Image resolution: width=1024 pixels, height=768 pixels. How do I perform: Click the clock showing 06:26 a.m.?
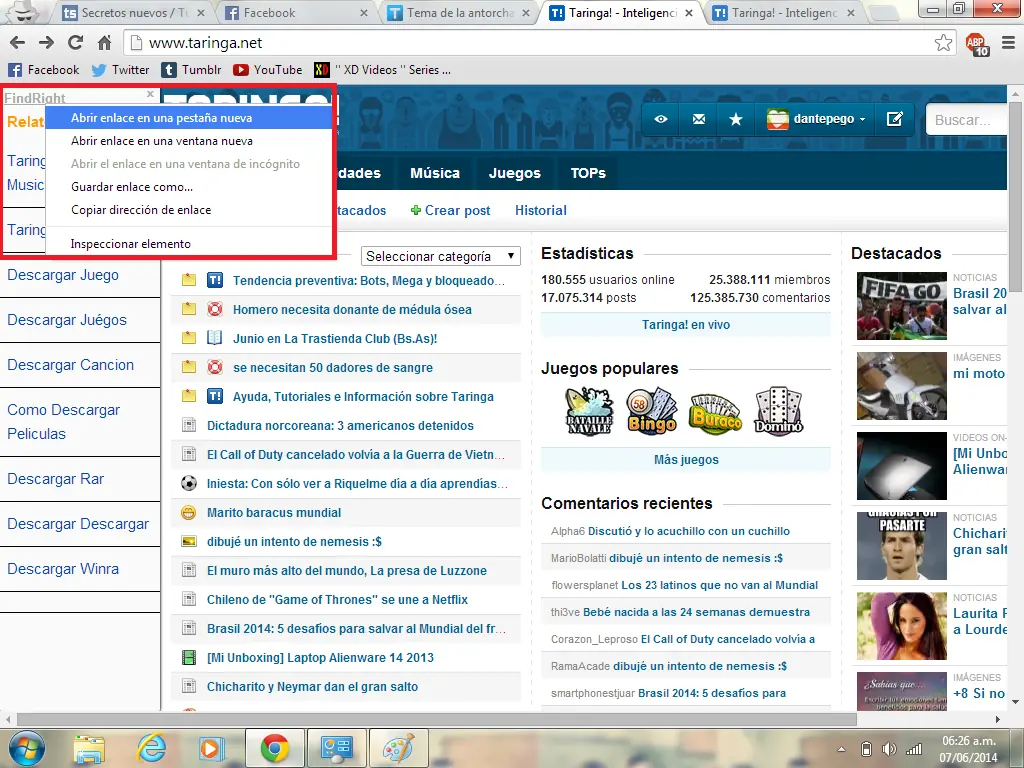coord(969,741)
